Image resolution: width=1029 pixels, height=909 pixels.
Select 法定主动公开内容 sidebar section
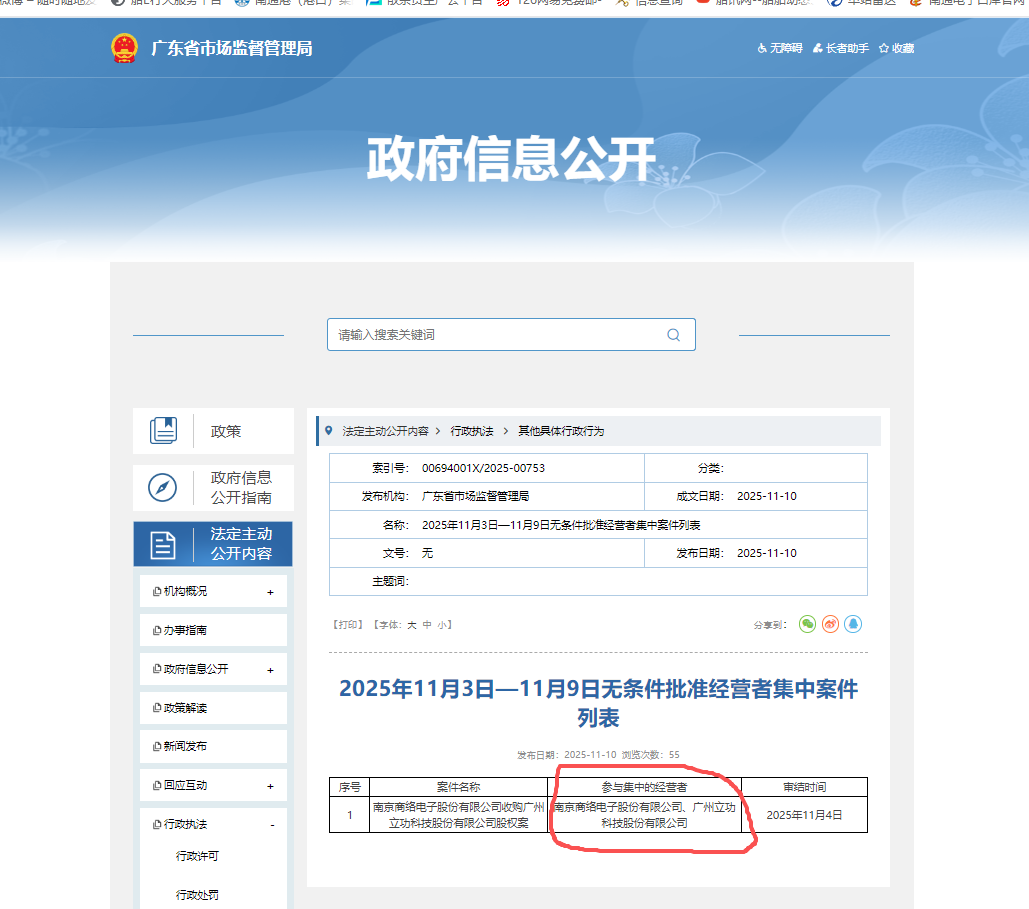pyautogui.click(x=213, y=544)
